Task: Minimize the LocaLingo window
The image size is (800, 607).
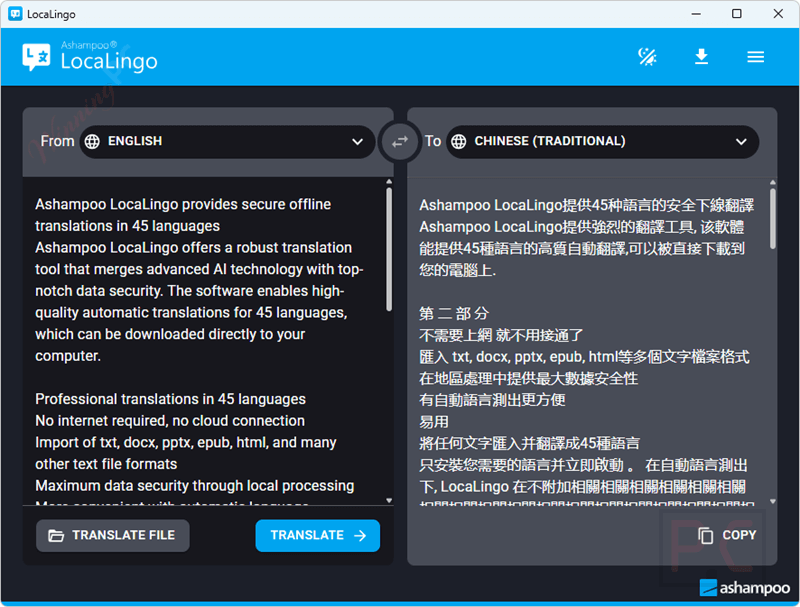Action: click(696, 14)
